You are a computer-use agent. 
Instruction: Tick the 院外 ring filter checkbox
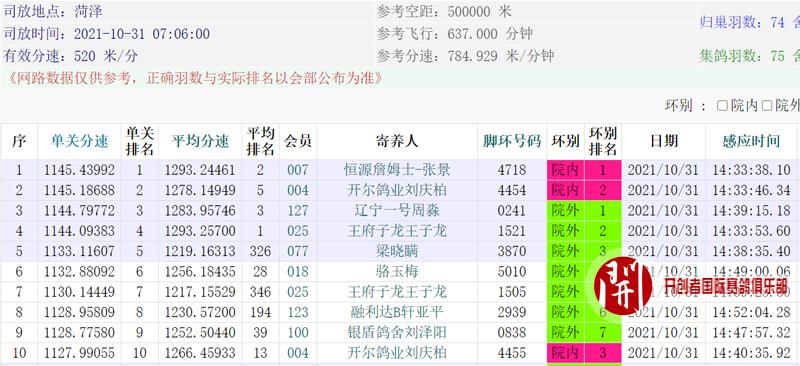[x=766, y=106]
